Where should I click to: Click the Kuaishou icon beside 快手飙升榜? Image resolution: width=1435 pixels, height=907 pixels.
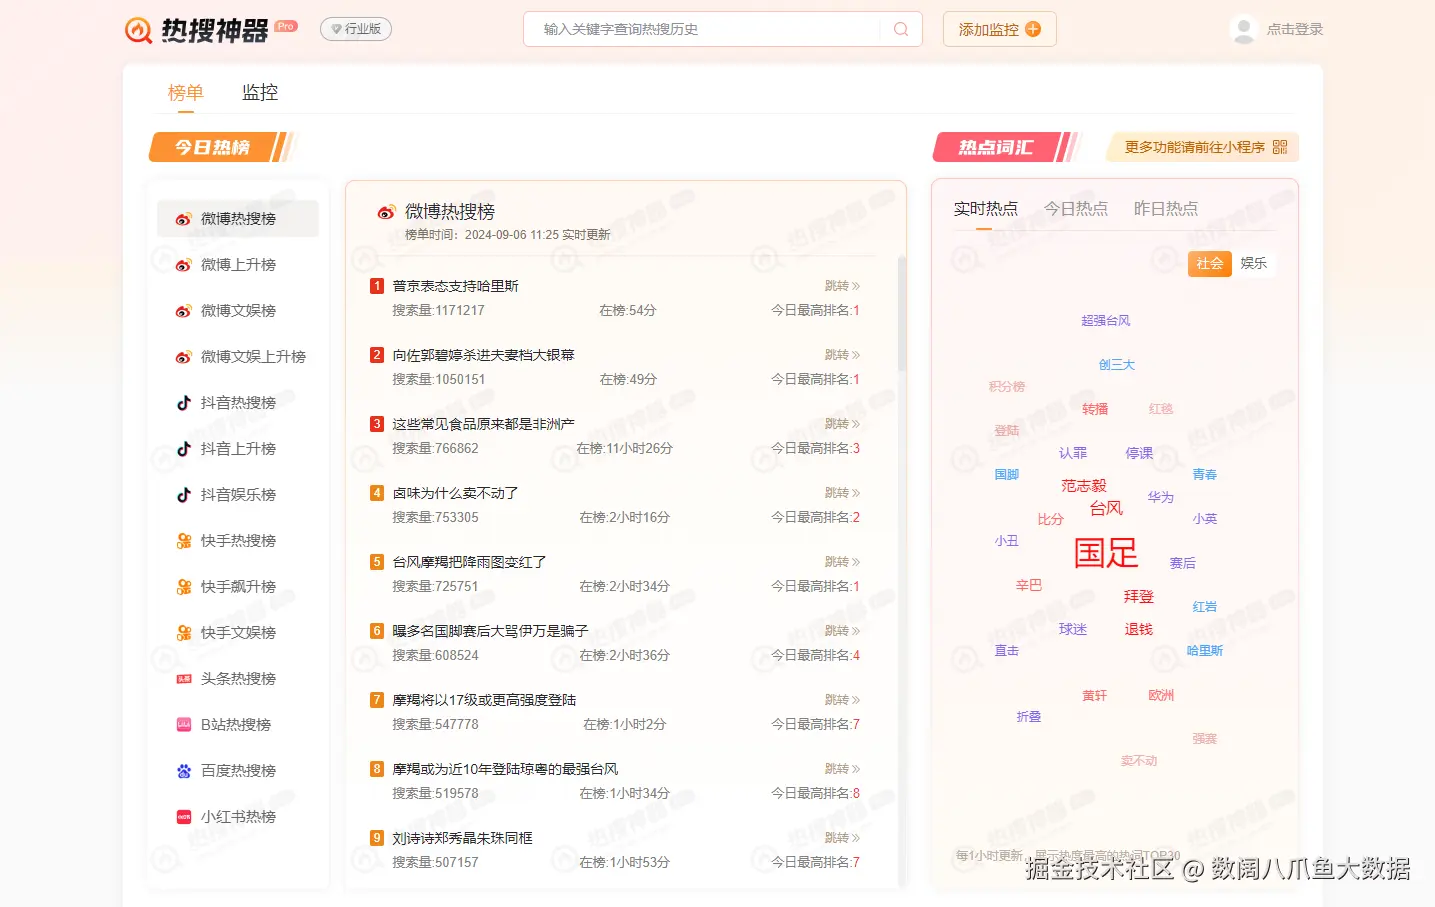(x=184, y=587)
